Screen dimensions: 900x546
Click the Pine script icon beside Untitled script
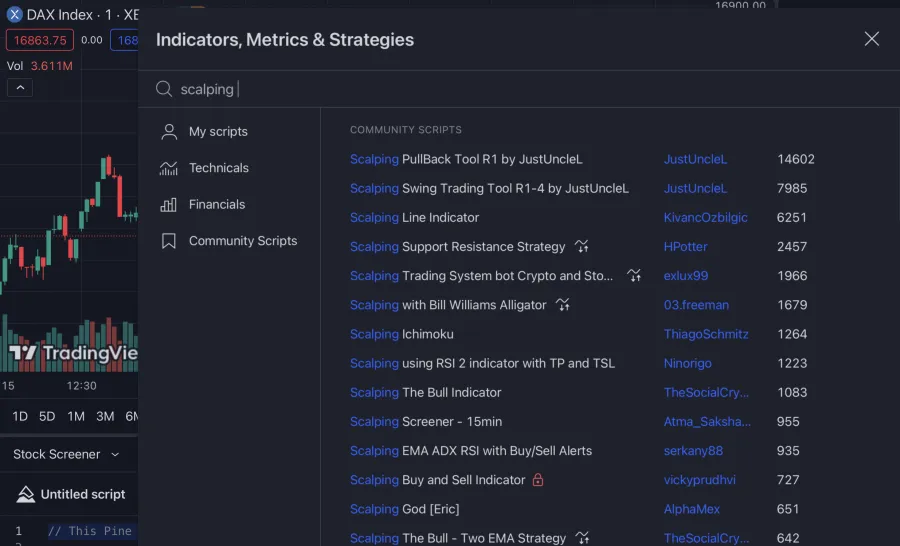pos(26,494)
